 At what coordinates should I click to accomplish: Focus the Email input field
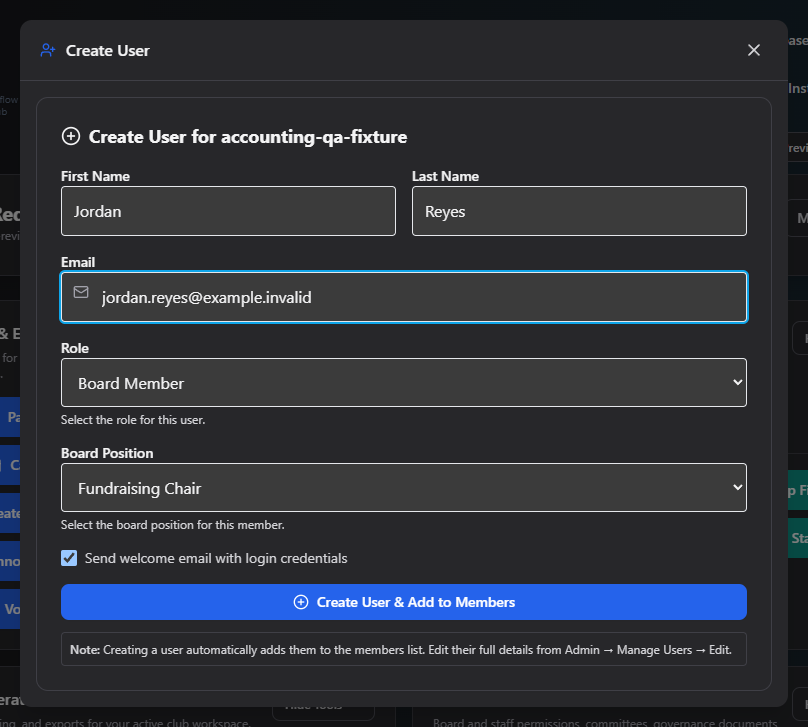pos(403,297)
